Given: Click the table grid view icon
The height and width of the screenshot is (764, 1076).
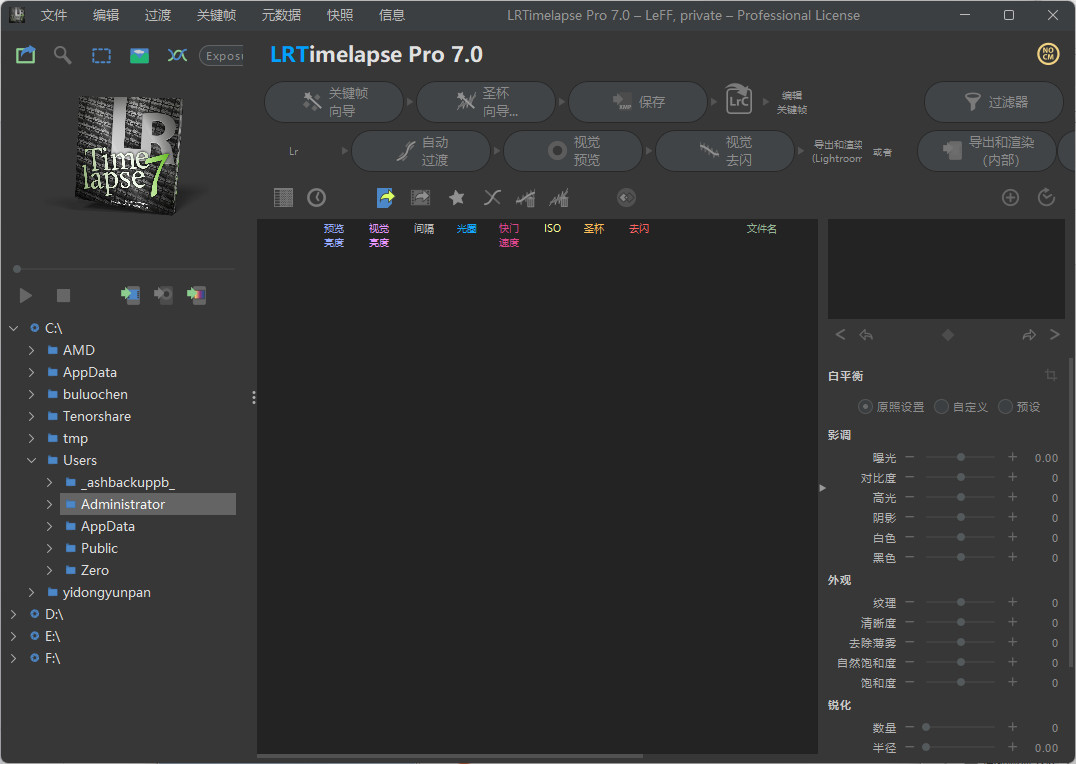Looking at the screenshot, I should tap(283, 198).
